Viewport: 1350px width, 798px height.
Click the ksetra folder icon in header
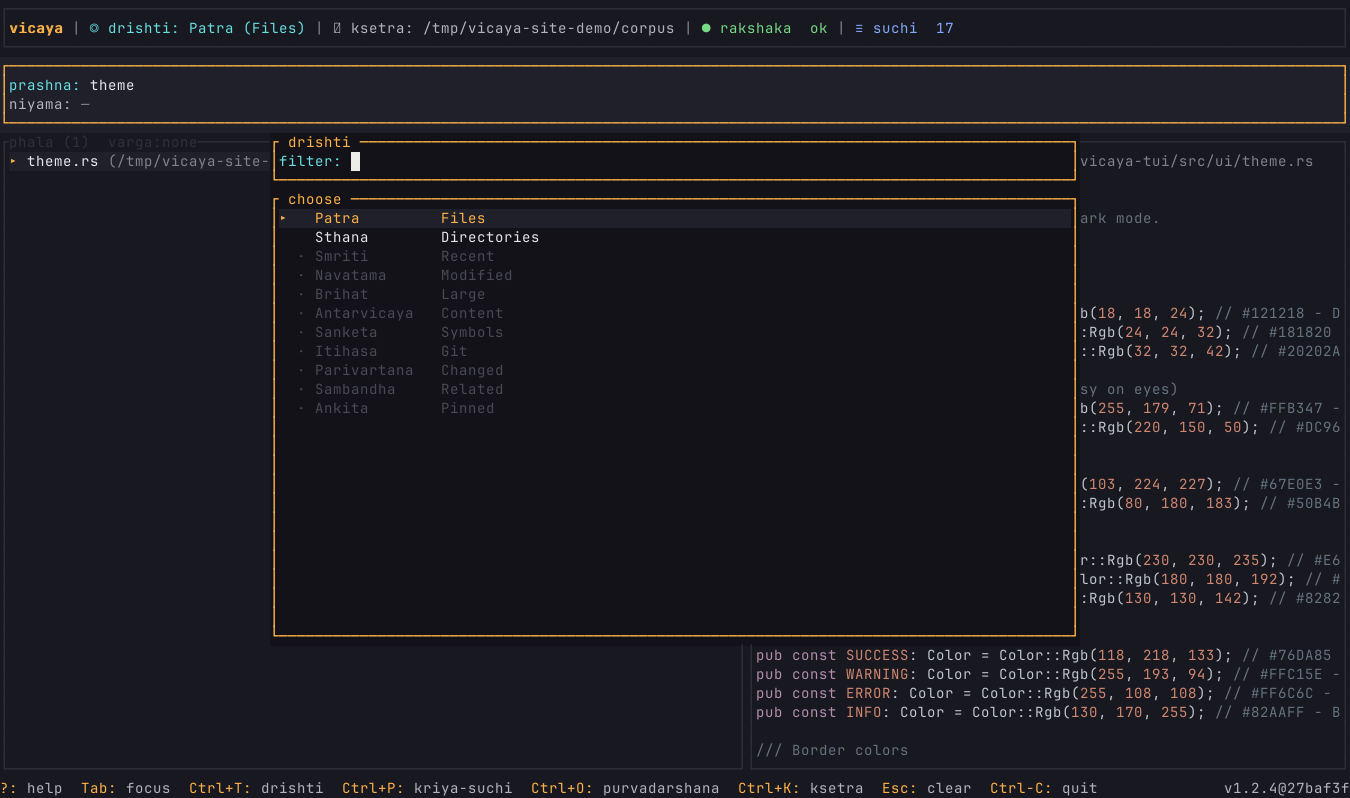pyautogui.click(x=337, y=28)
